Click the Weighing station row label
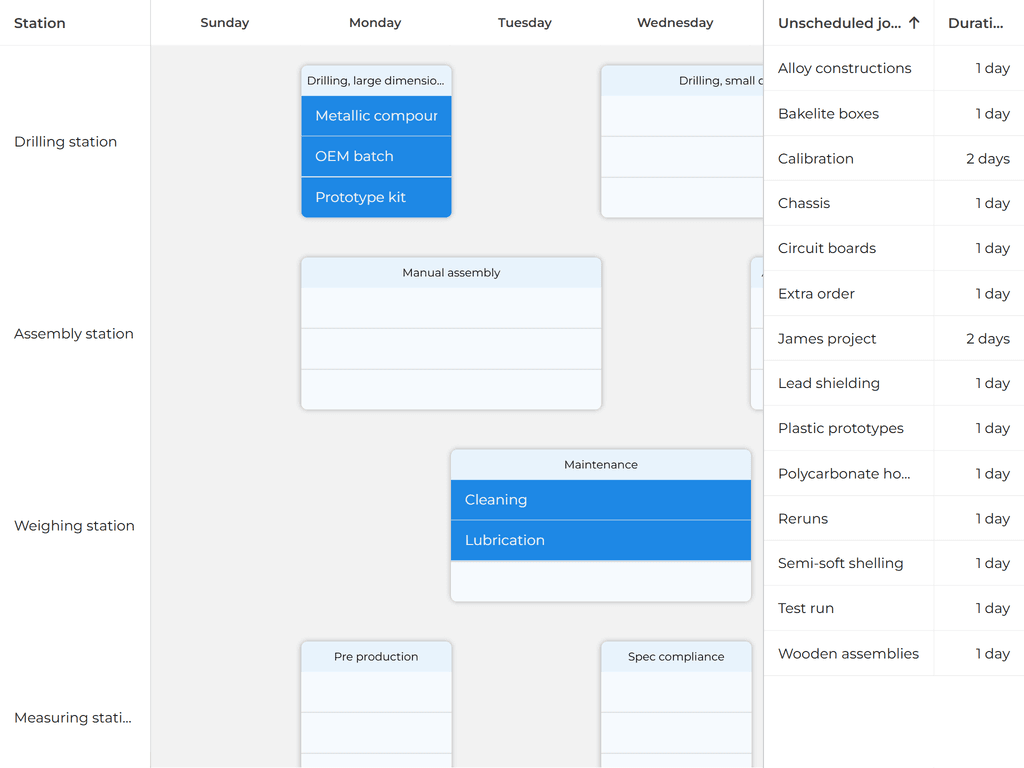Screen dimensions: 1024x768 click(x=74, y=525)
